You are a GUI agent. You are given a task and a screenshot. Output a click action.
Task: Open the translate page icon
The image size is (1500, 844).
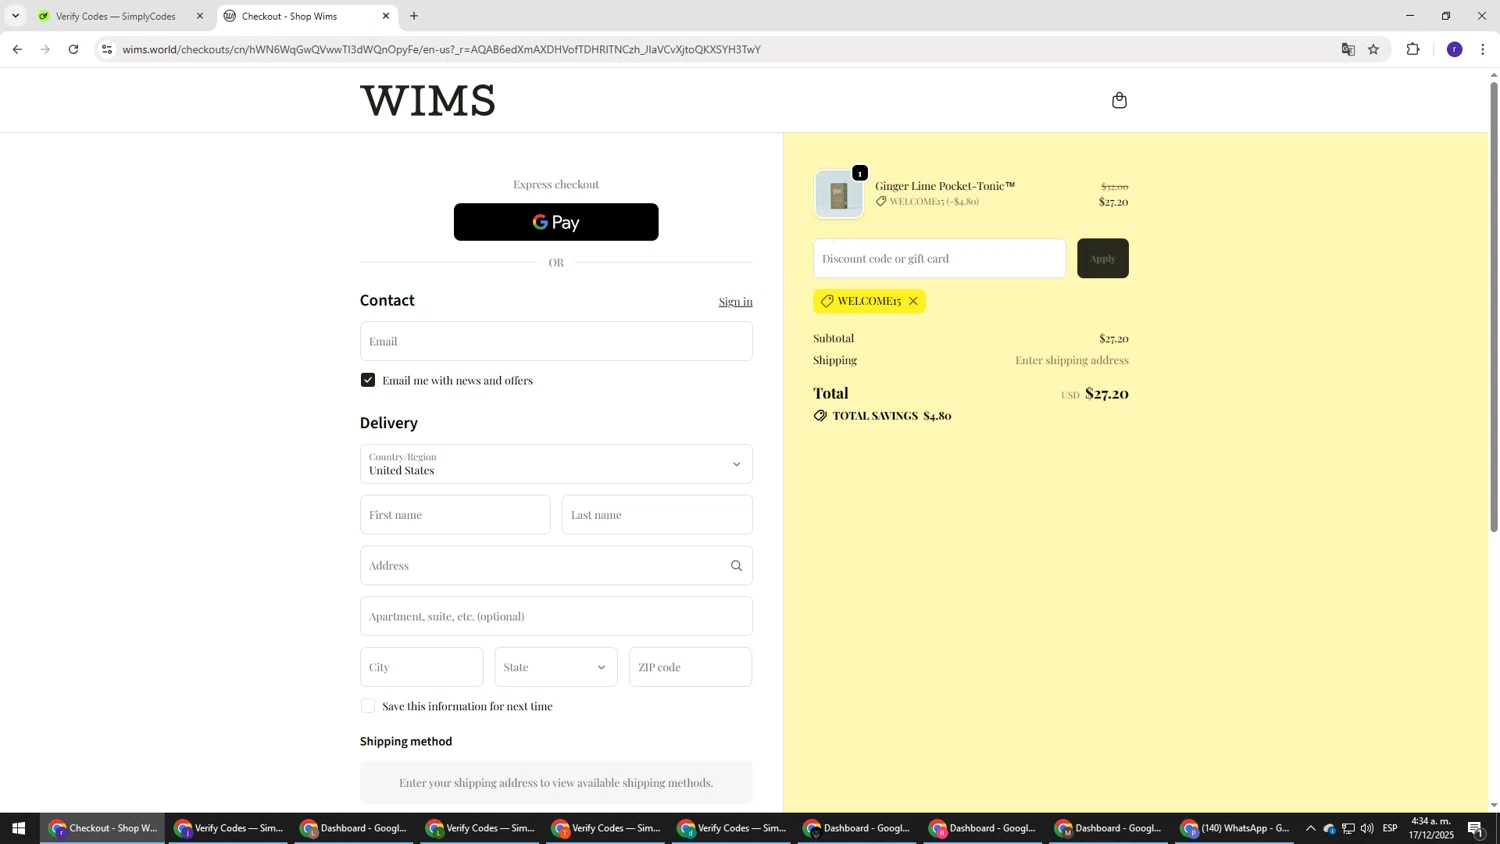coord(1348,49)
